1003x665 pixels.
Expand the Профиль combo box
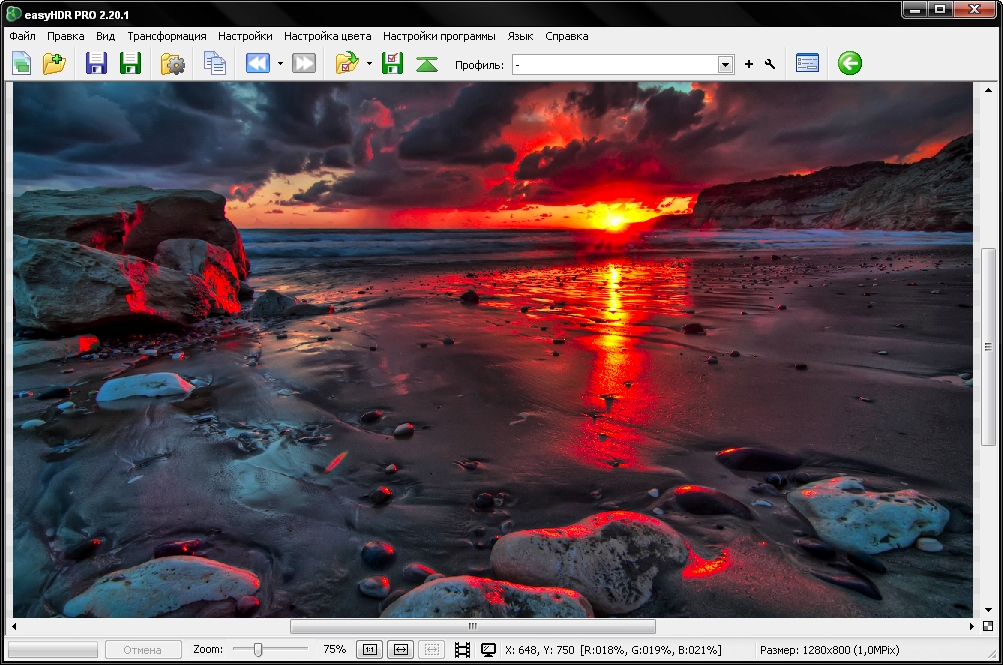click(726, 65)
